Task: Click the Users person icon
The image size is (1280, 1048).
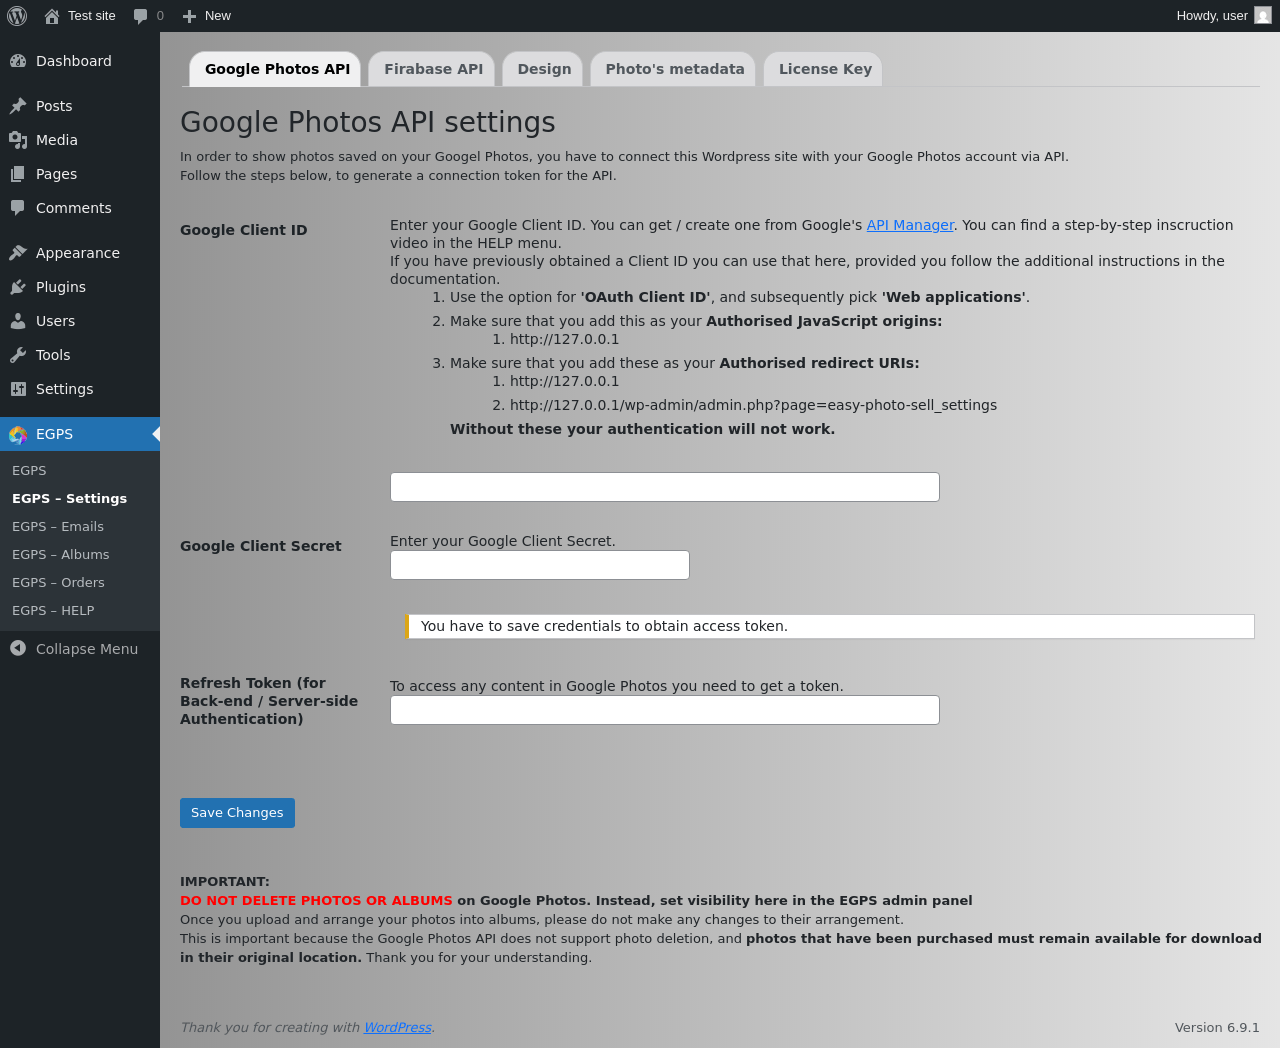Action: pyautogui.click(x=18, y=321)
